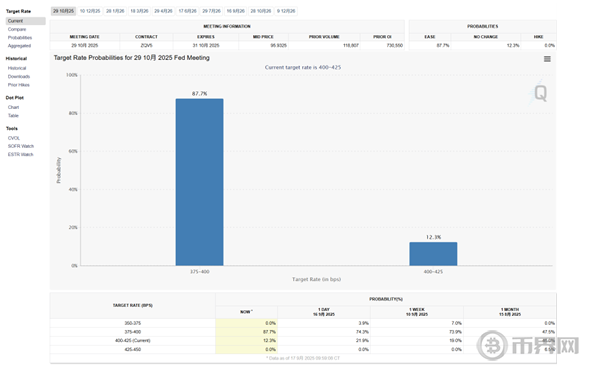Open the 17 6月26 meeting tab
The height and width of the screenshot is (373, 590).
[x=187, y=11]
